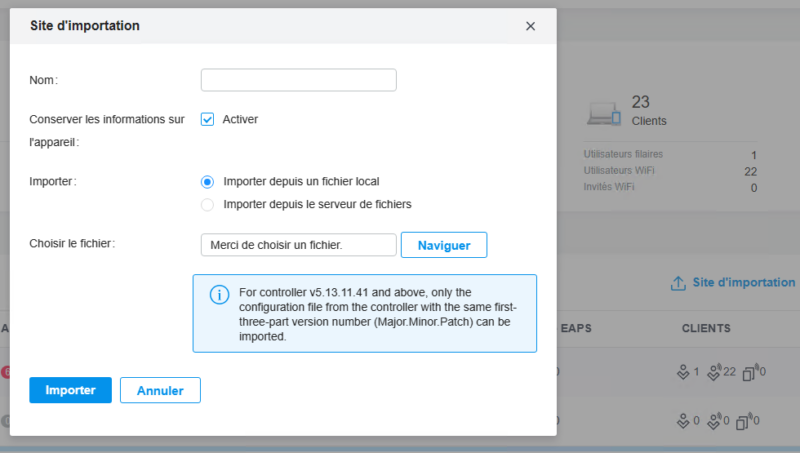
Task: Click the CLIENTS column header
Action: pos(706,329)
